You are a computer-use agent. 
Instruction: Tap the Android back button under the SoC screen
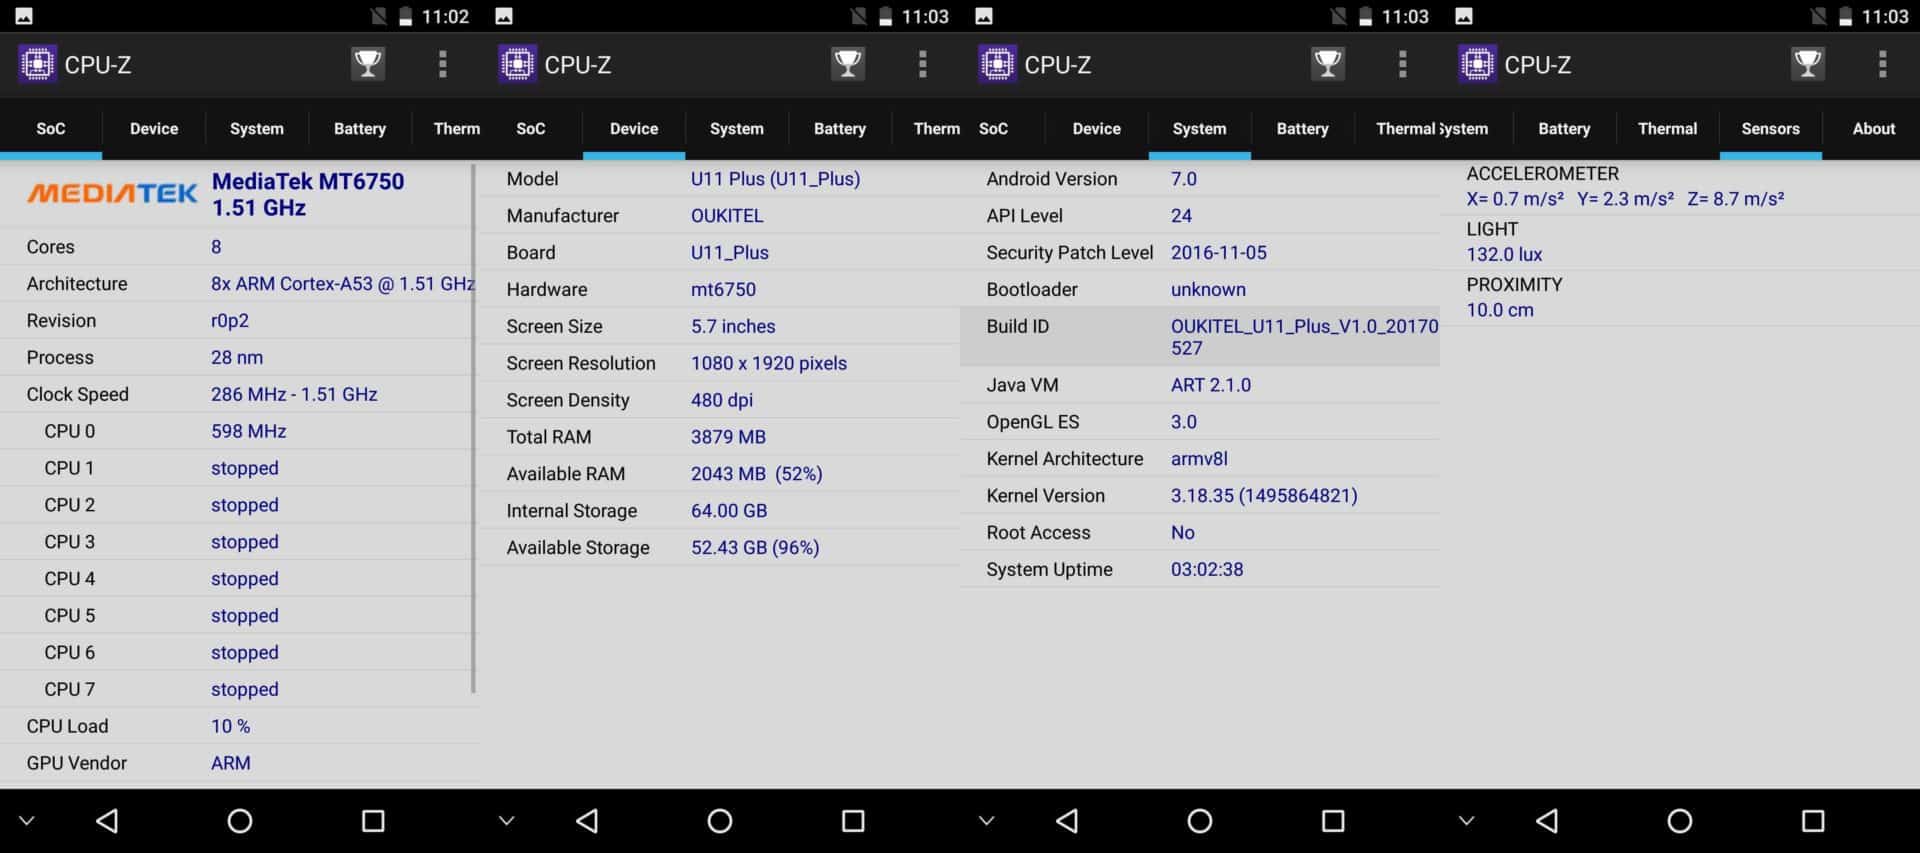(x=107, y=821)
